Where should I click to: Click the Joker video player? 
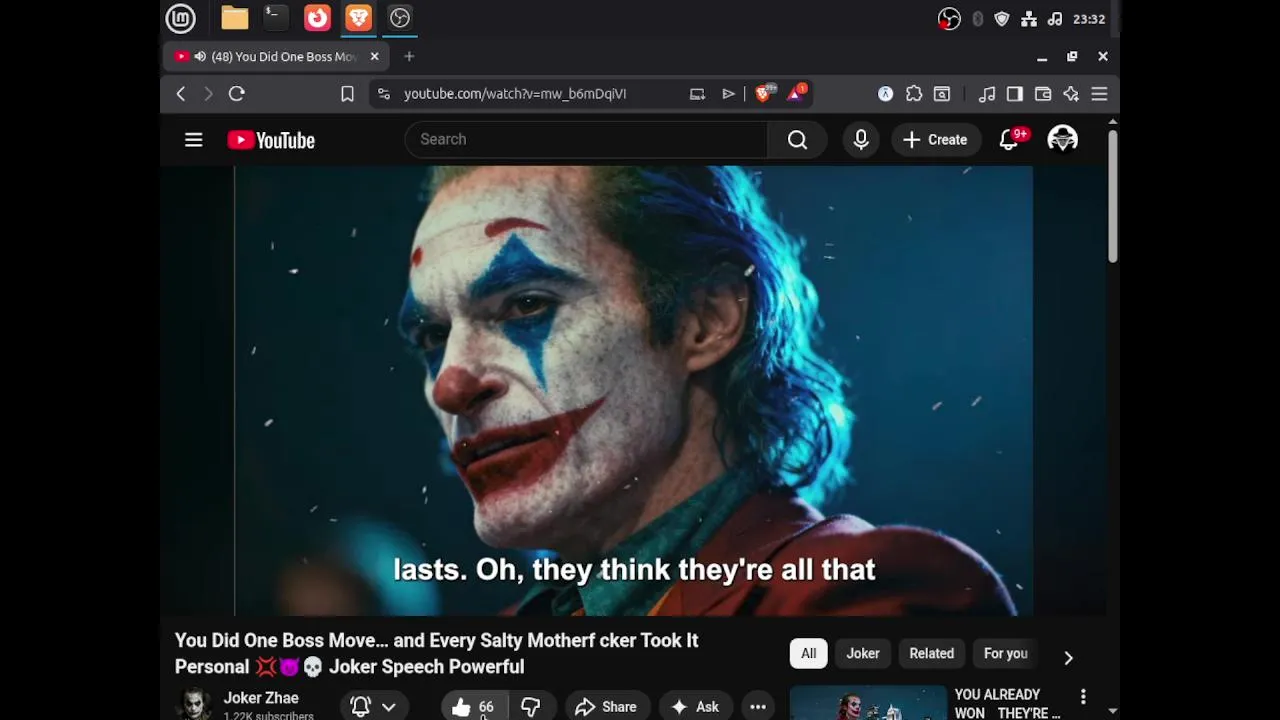pyautogui.click(x=633, y=390)
